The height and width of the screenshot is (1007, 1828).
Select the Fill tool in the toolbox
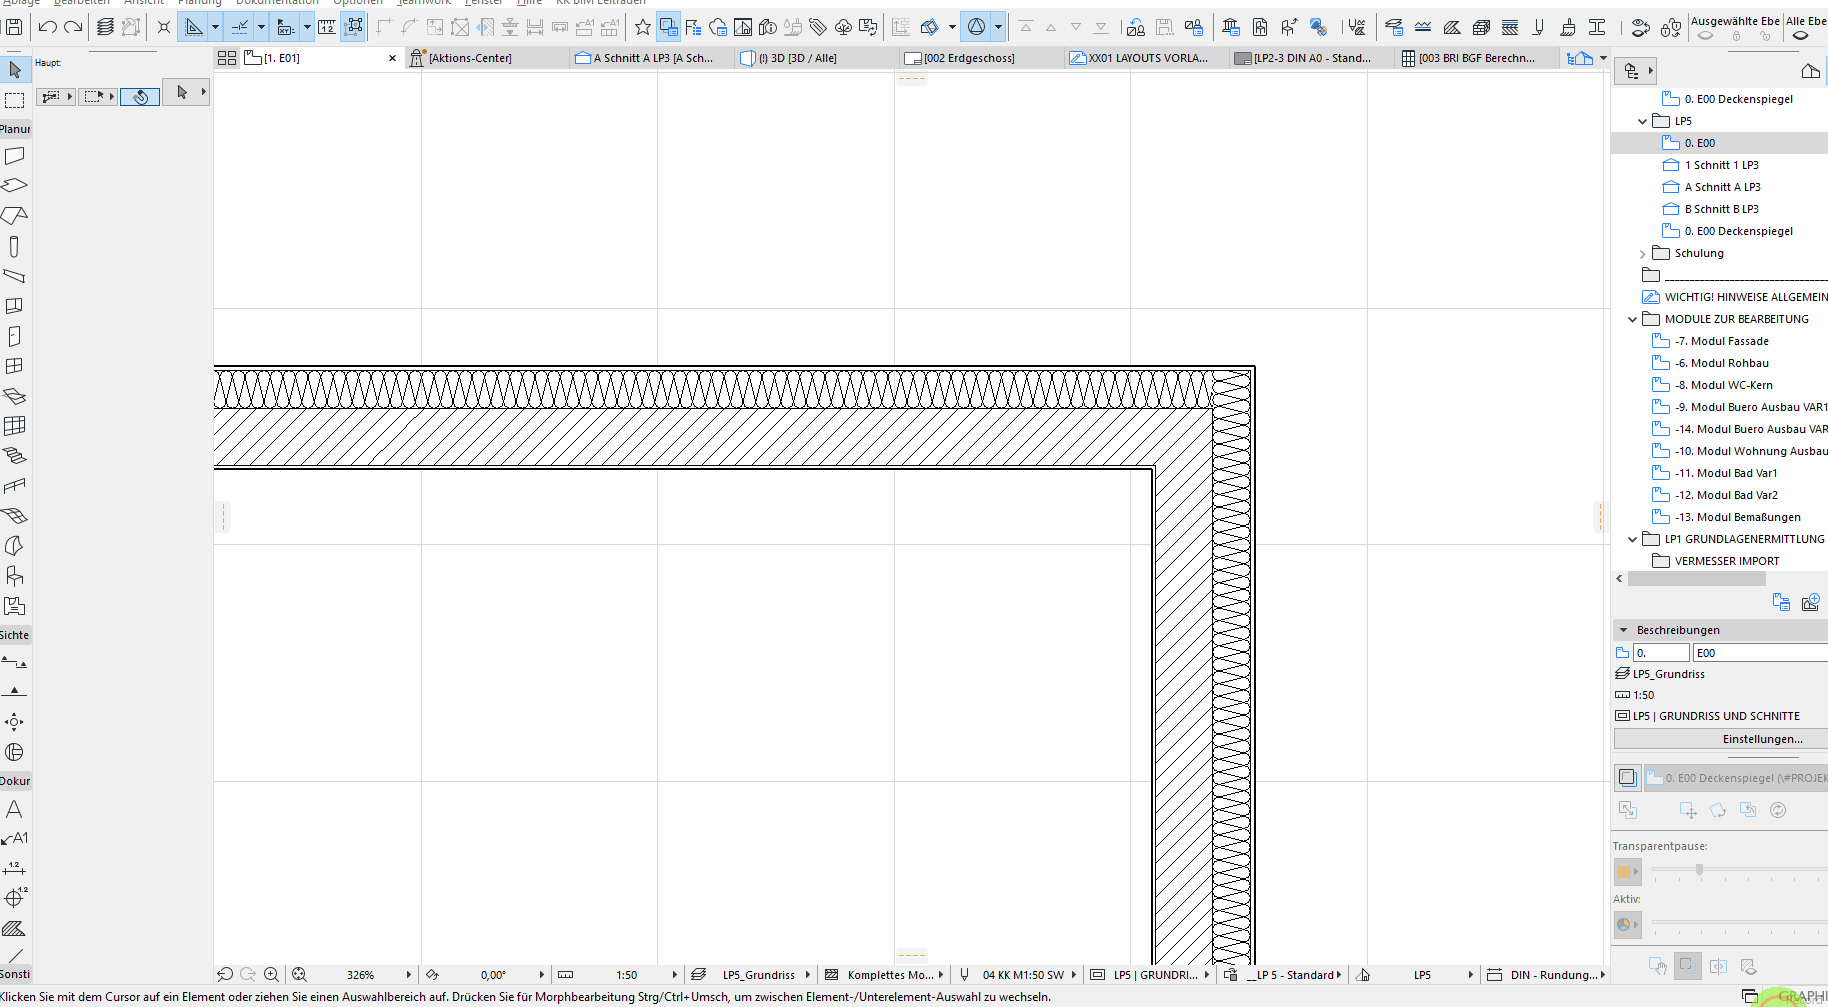15,928
